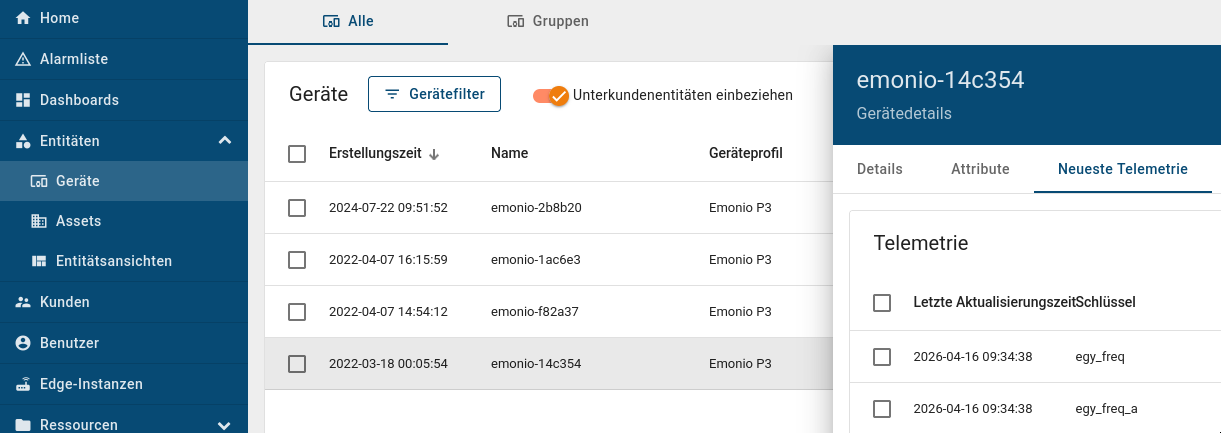Screen dimensions: 1221x433
Task: Toggle Unterkundenentitäten einbeziehen switch
Action: (x=551, y=95)
